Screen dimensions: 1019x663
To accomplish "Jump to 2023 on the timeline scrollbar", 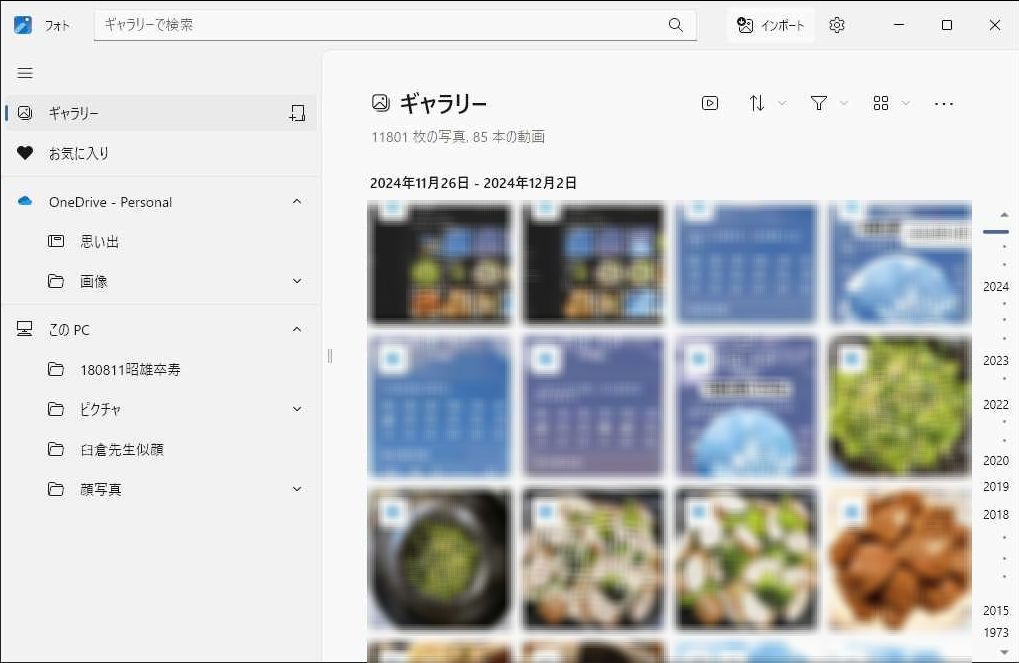I will (x=995, y=361).
